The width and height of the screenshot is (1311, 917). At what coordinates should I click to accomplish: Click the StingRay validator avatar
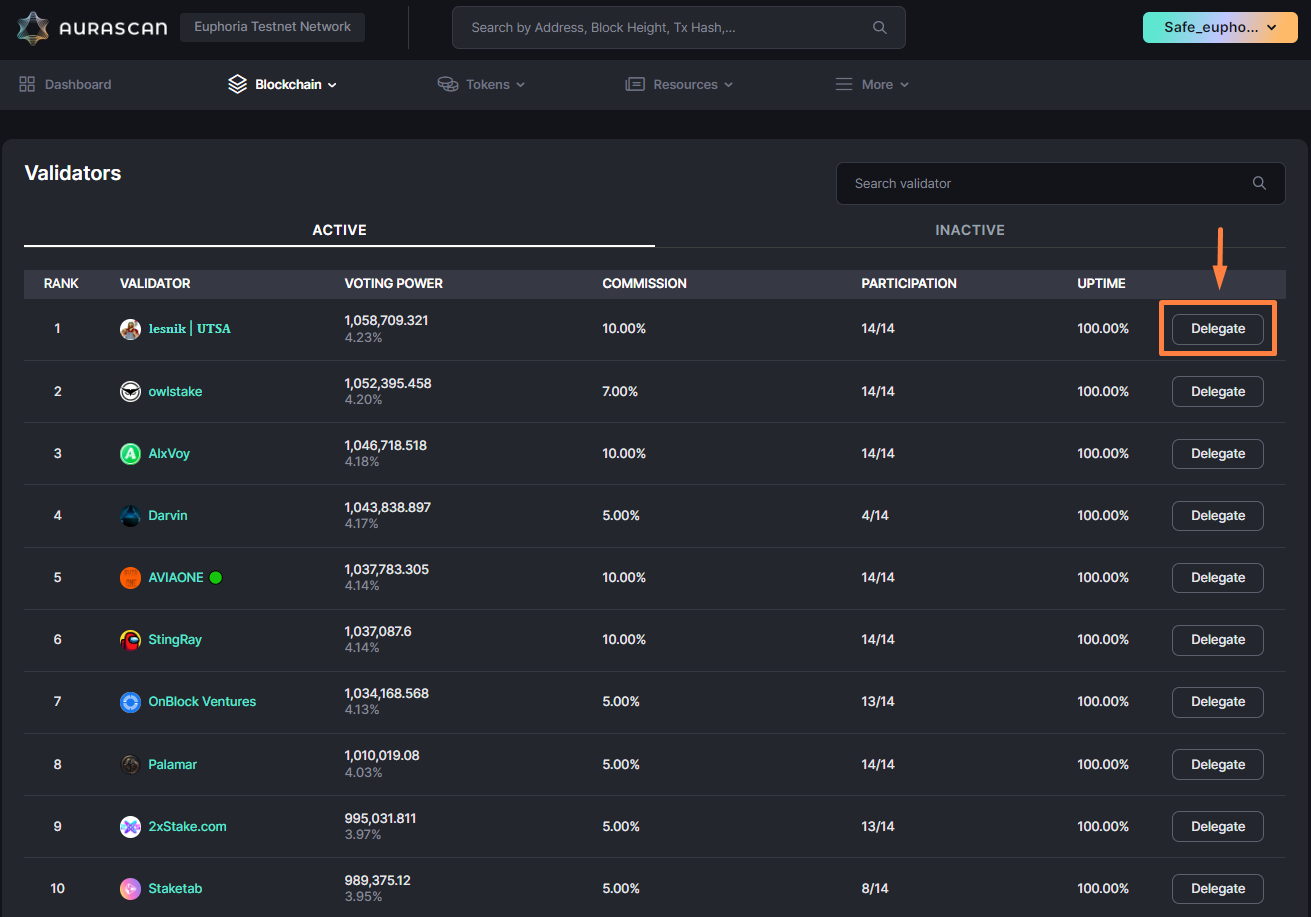click(x=130, y=640)
